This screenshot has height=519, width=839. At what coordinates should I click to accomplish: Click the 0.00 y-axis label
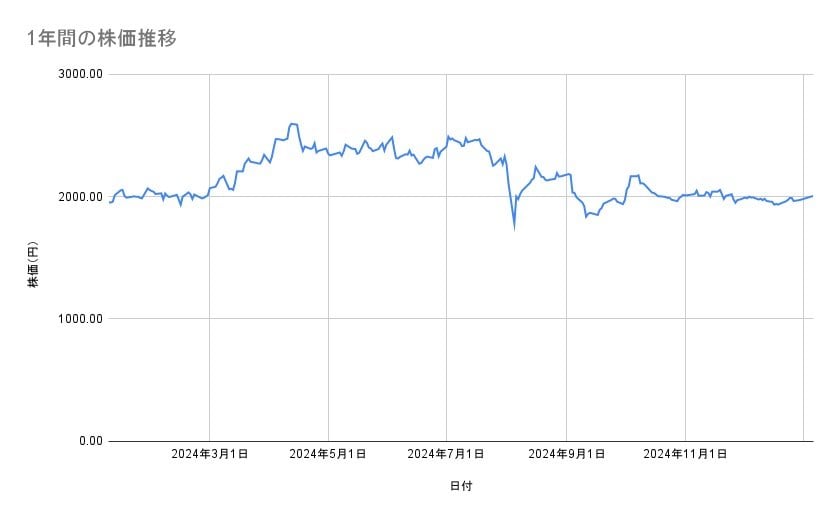88,441
